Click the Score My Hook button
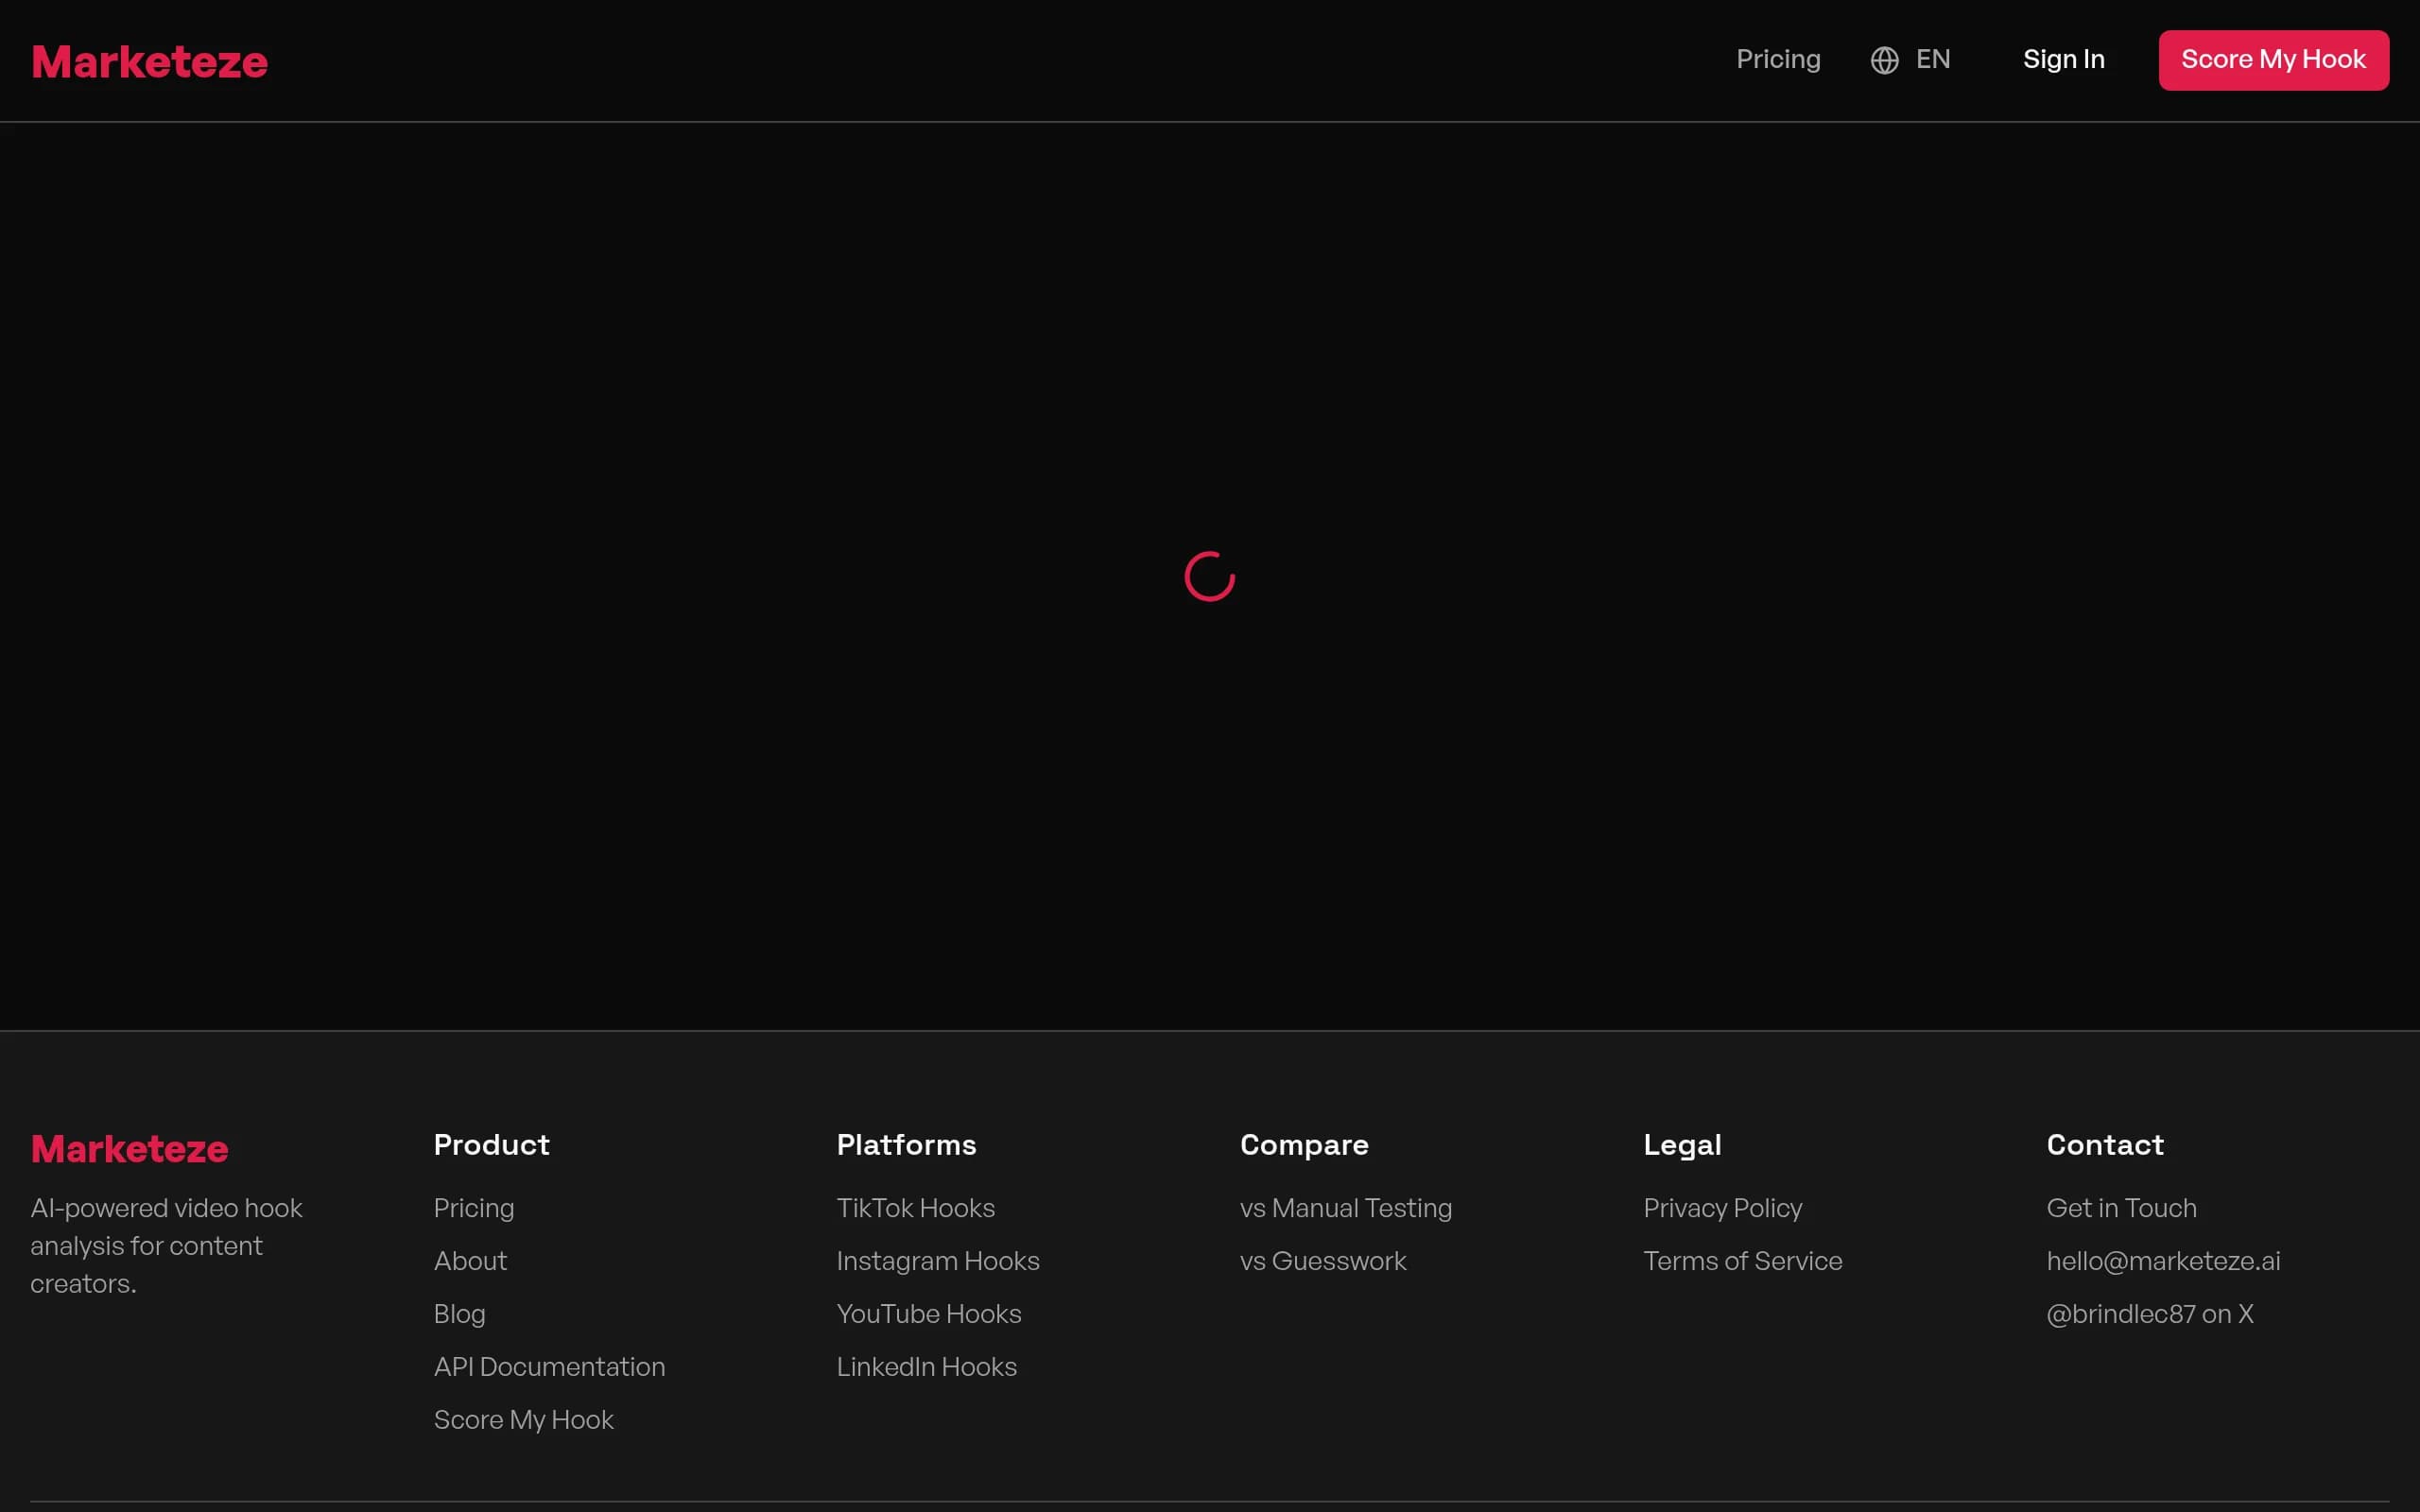 pos(2273,60)
